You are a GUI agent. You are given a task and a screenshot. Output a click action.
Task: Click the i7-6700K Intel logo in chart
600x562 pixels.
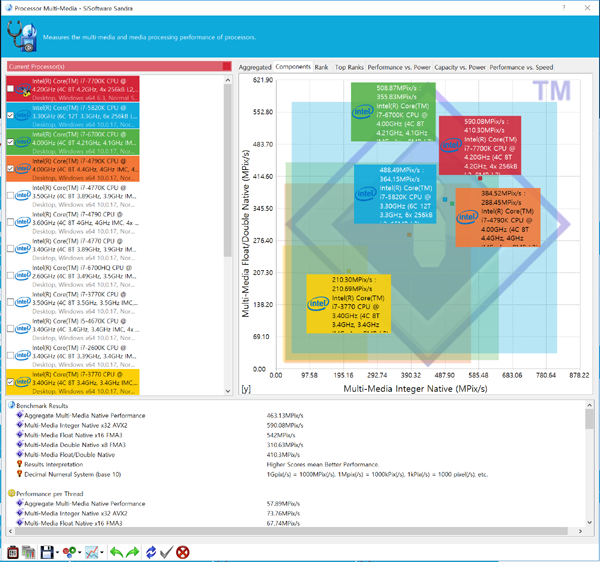click(x=362, y=112)
